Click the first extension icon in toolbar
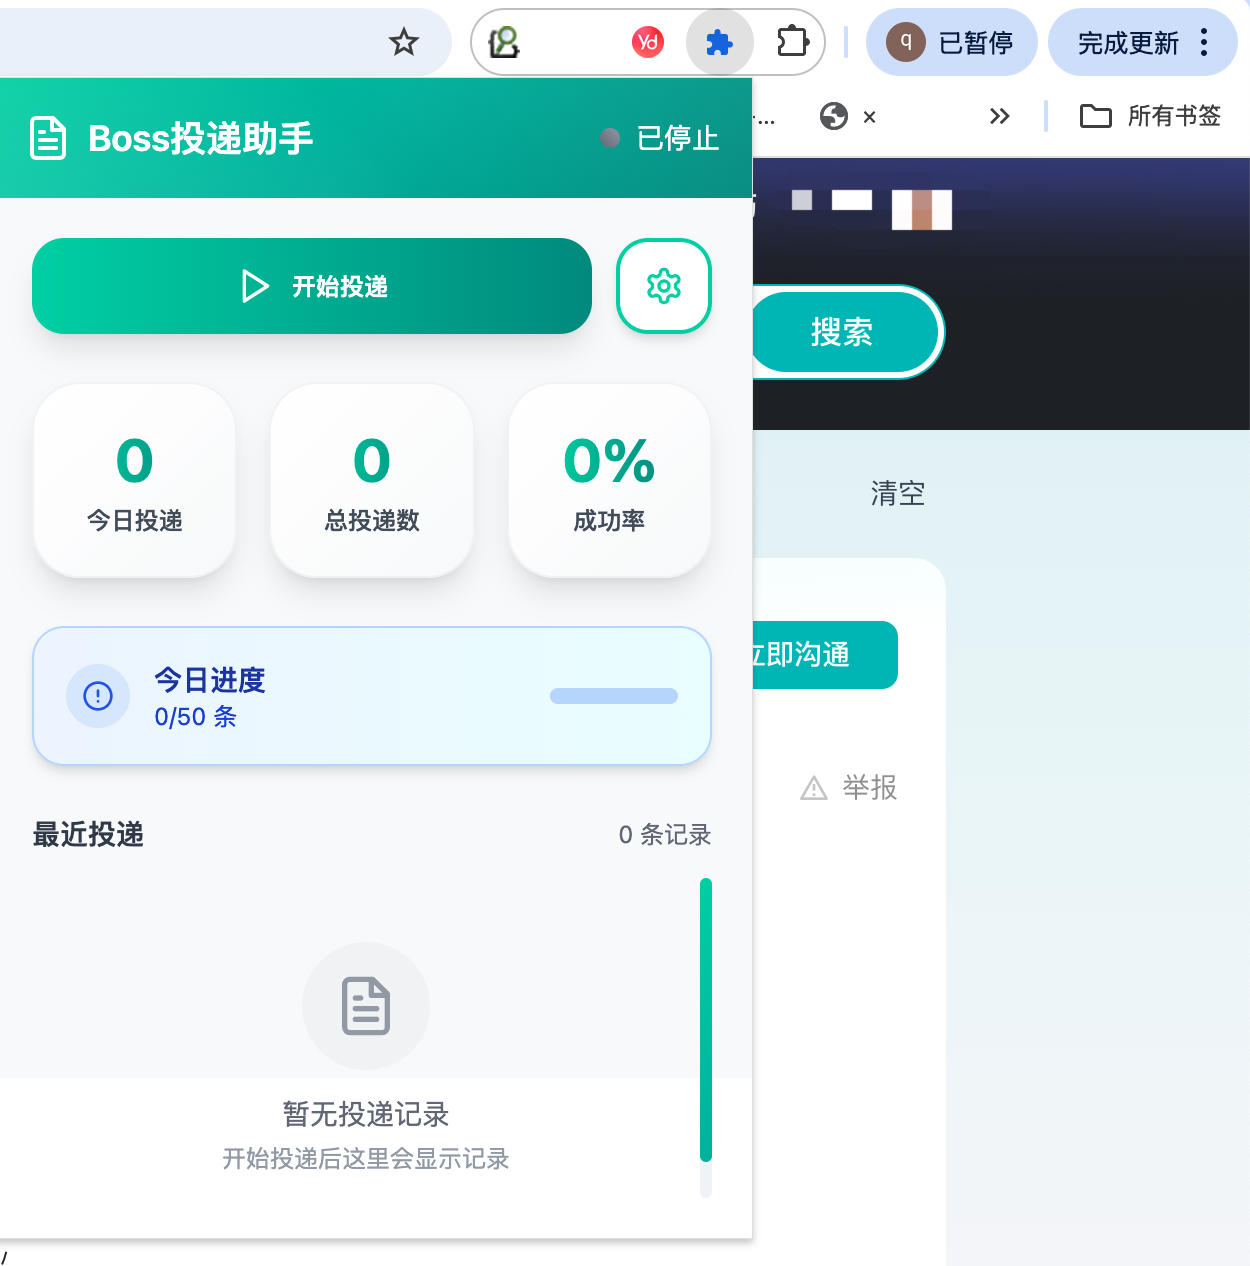 pos(504,42)
